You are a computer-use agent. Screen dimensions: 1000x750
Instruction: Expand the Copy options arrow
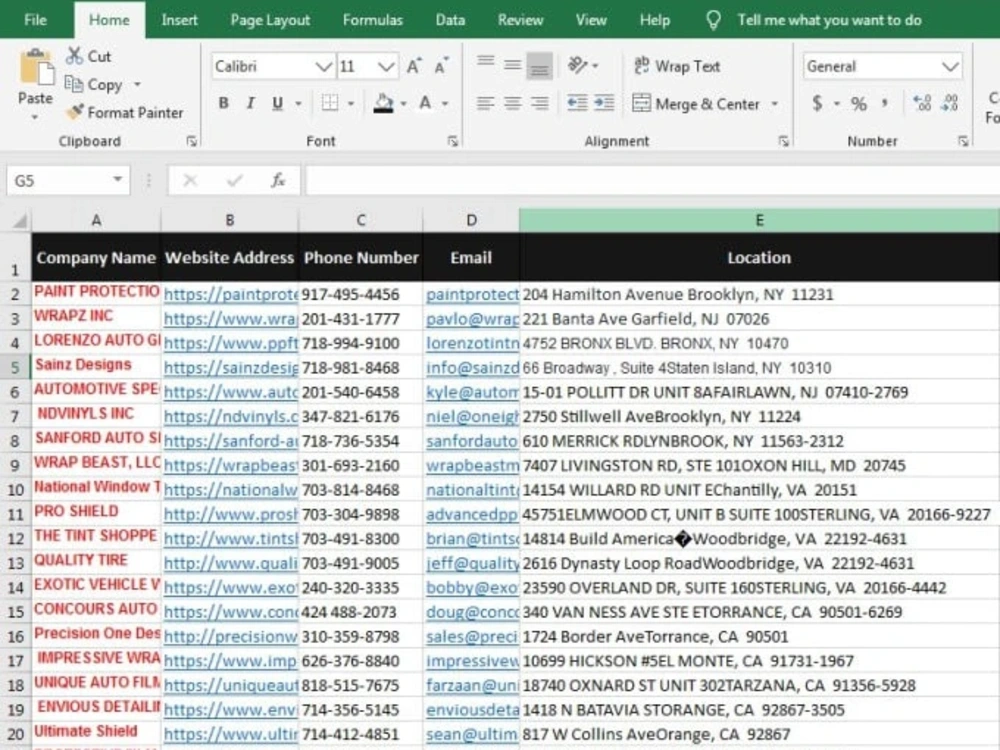click(x=137, y=84)
